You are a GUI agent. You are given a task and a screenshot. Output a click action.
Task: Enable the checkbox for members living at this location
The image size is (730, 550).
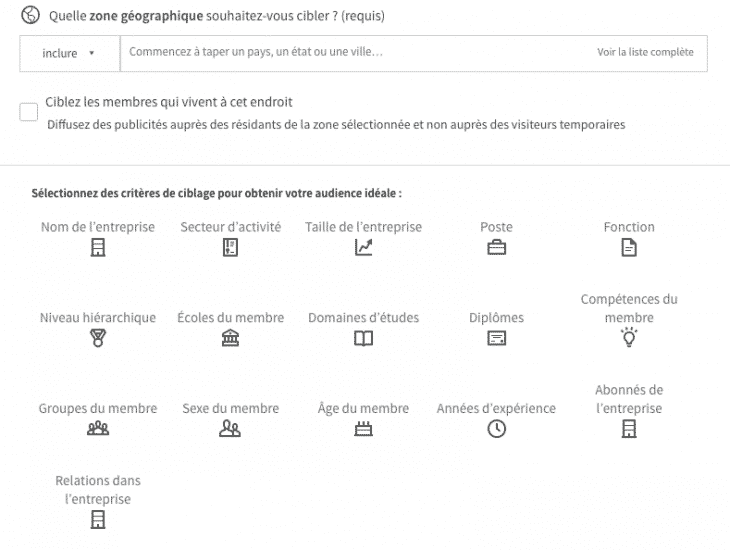[x=29, y=112]
